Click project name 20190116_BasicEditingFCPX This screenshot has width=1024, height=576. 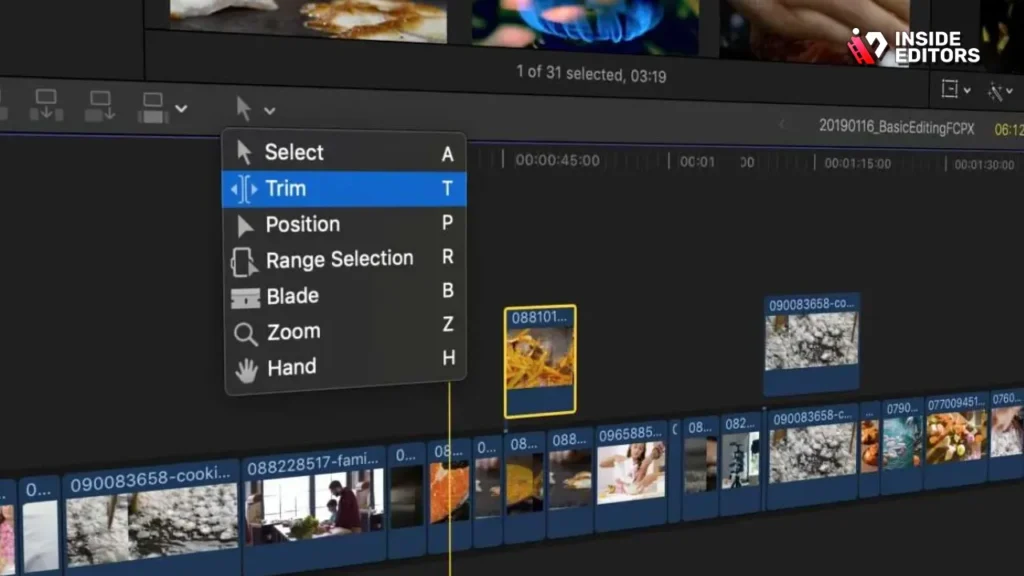(x=897, y=127)
